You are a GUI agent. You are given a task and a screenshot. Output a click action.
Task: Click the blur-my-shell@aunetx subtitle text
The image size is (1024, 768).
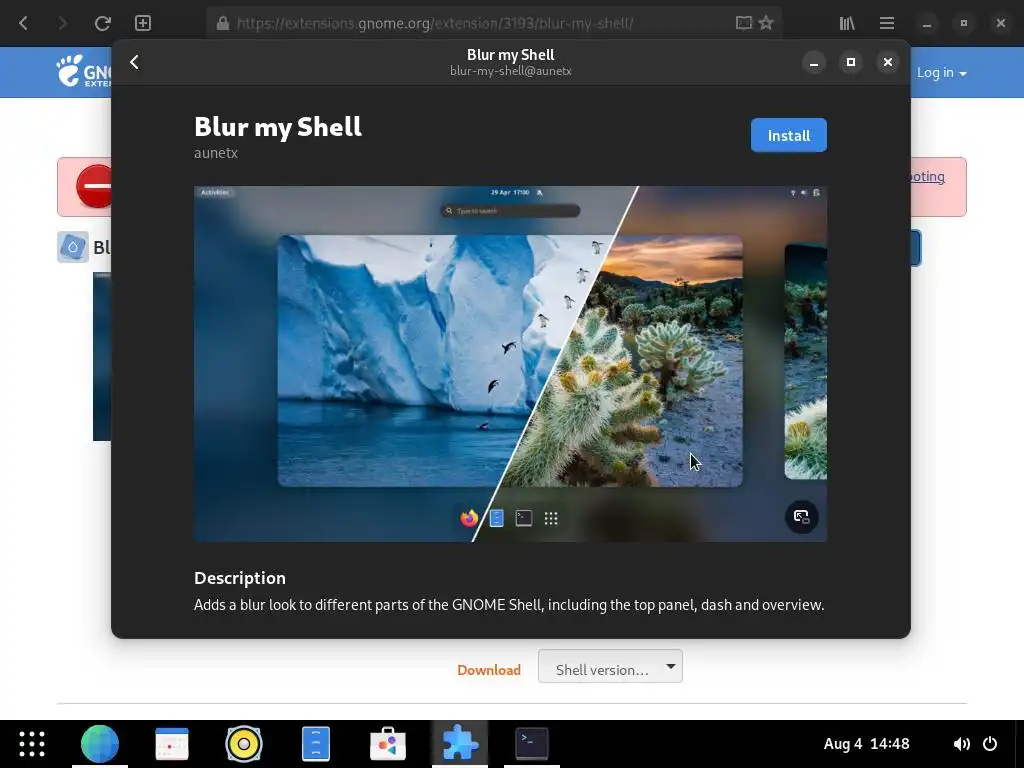(x=511, y=71)
